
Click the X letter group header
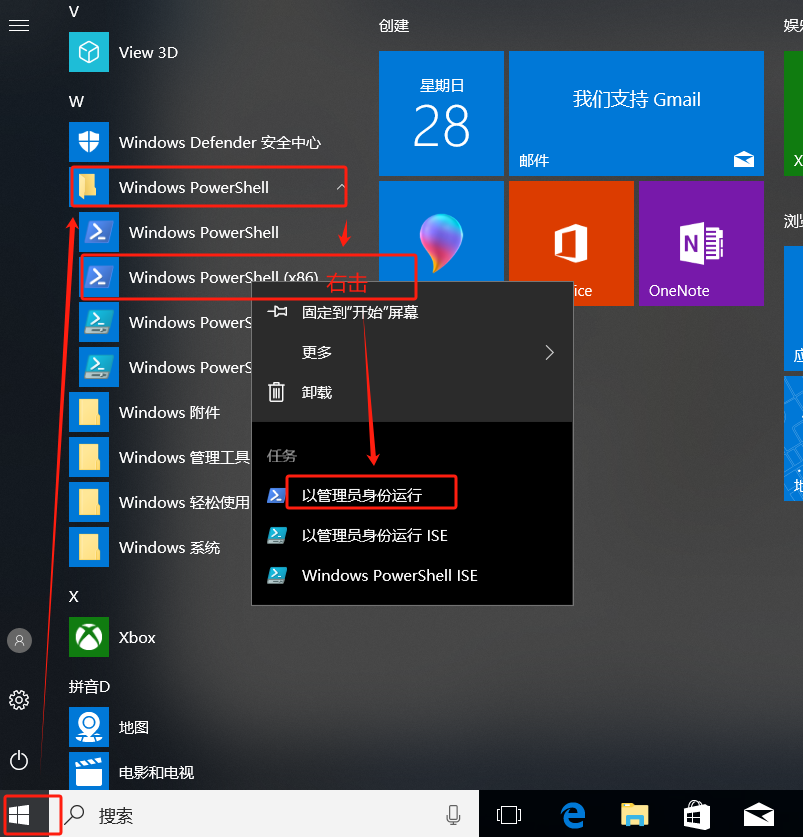coord(74,596)
